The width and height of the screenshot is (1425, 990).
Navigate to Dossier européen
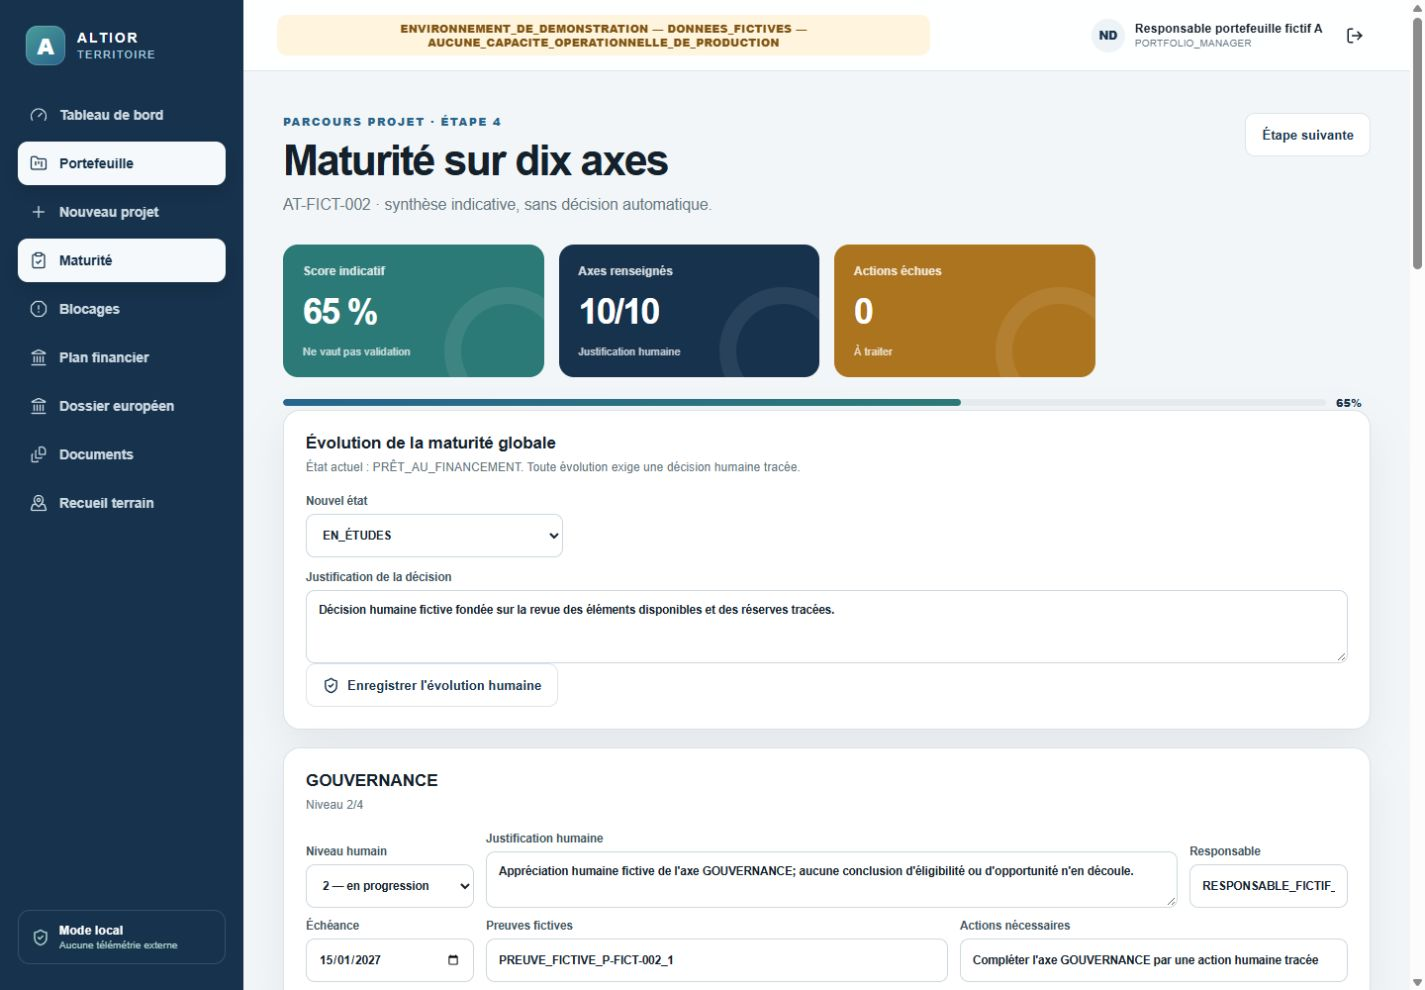click(x=122, y=406)
